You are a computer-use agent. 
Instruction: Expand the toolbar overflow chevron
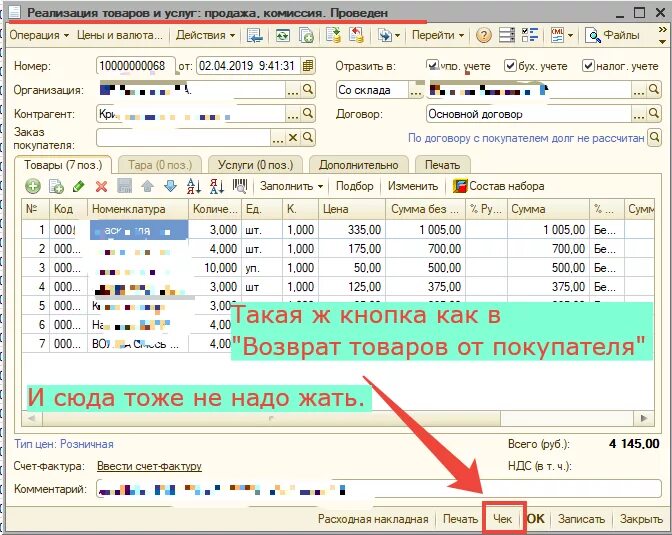point(662,29)
